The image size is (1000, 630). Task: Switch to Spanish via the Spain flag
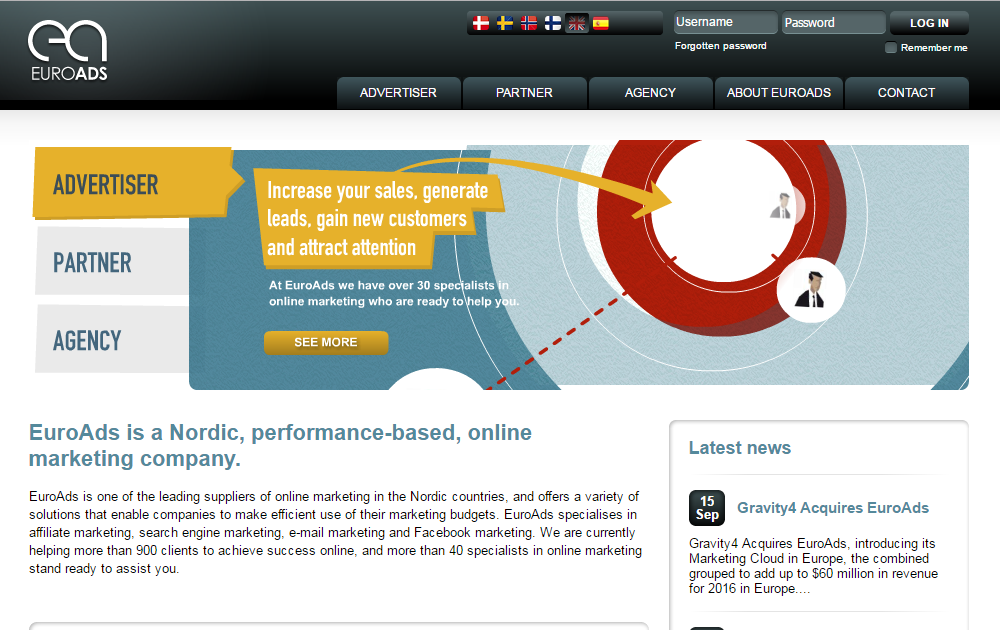601,24
